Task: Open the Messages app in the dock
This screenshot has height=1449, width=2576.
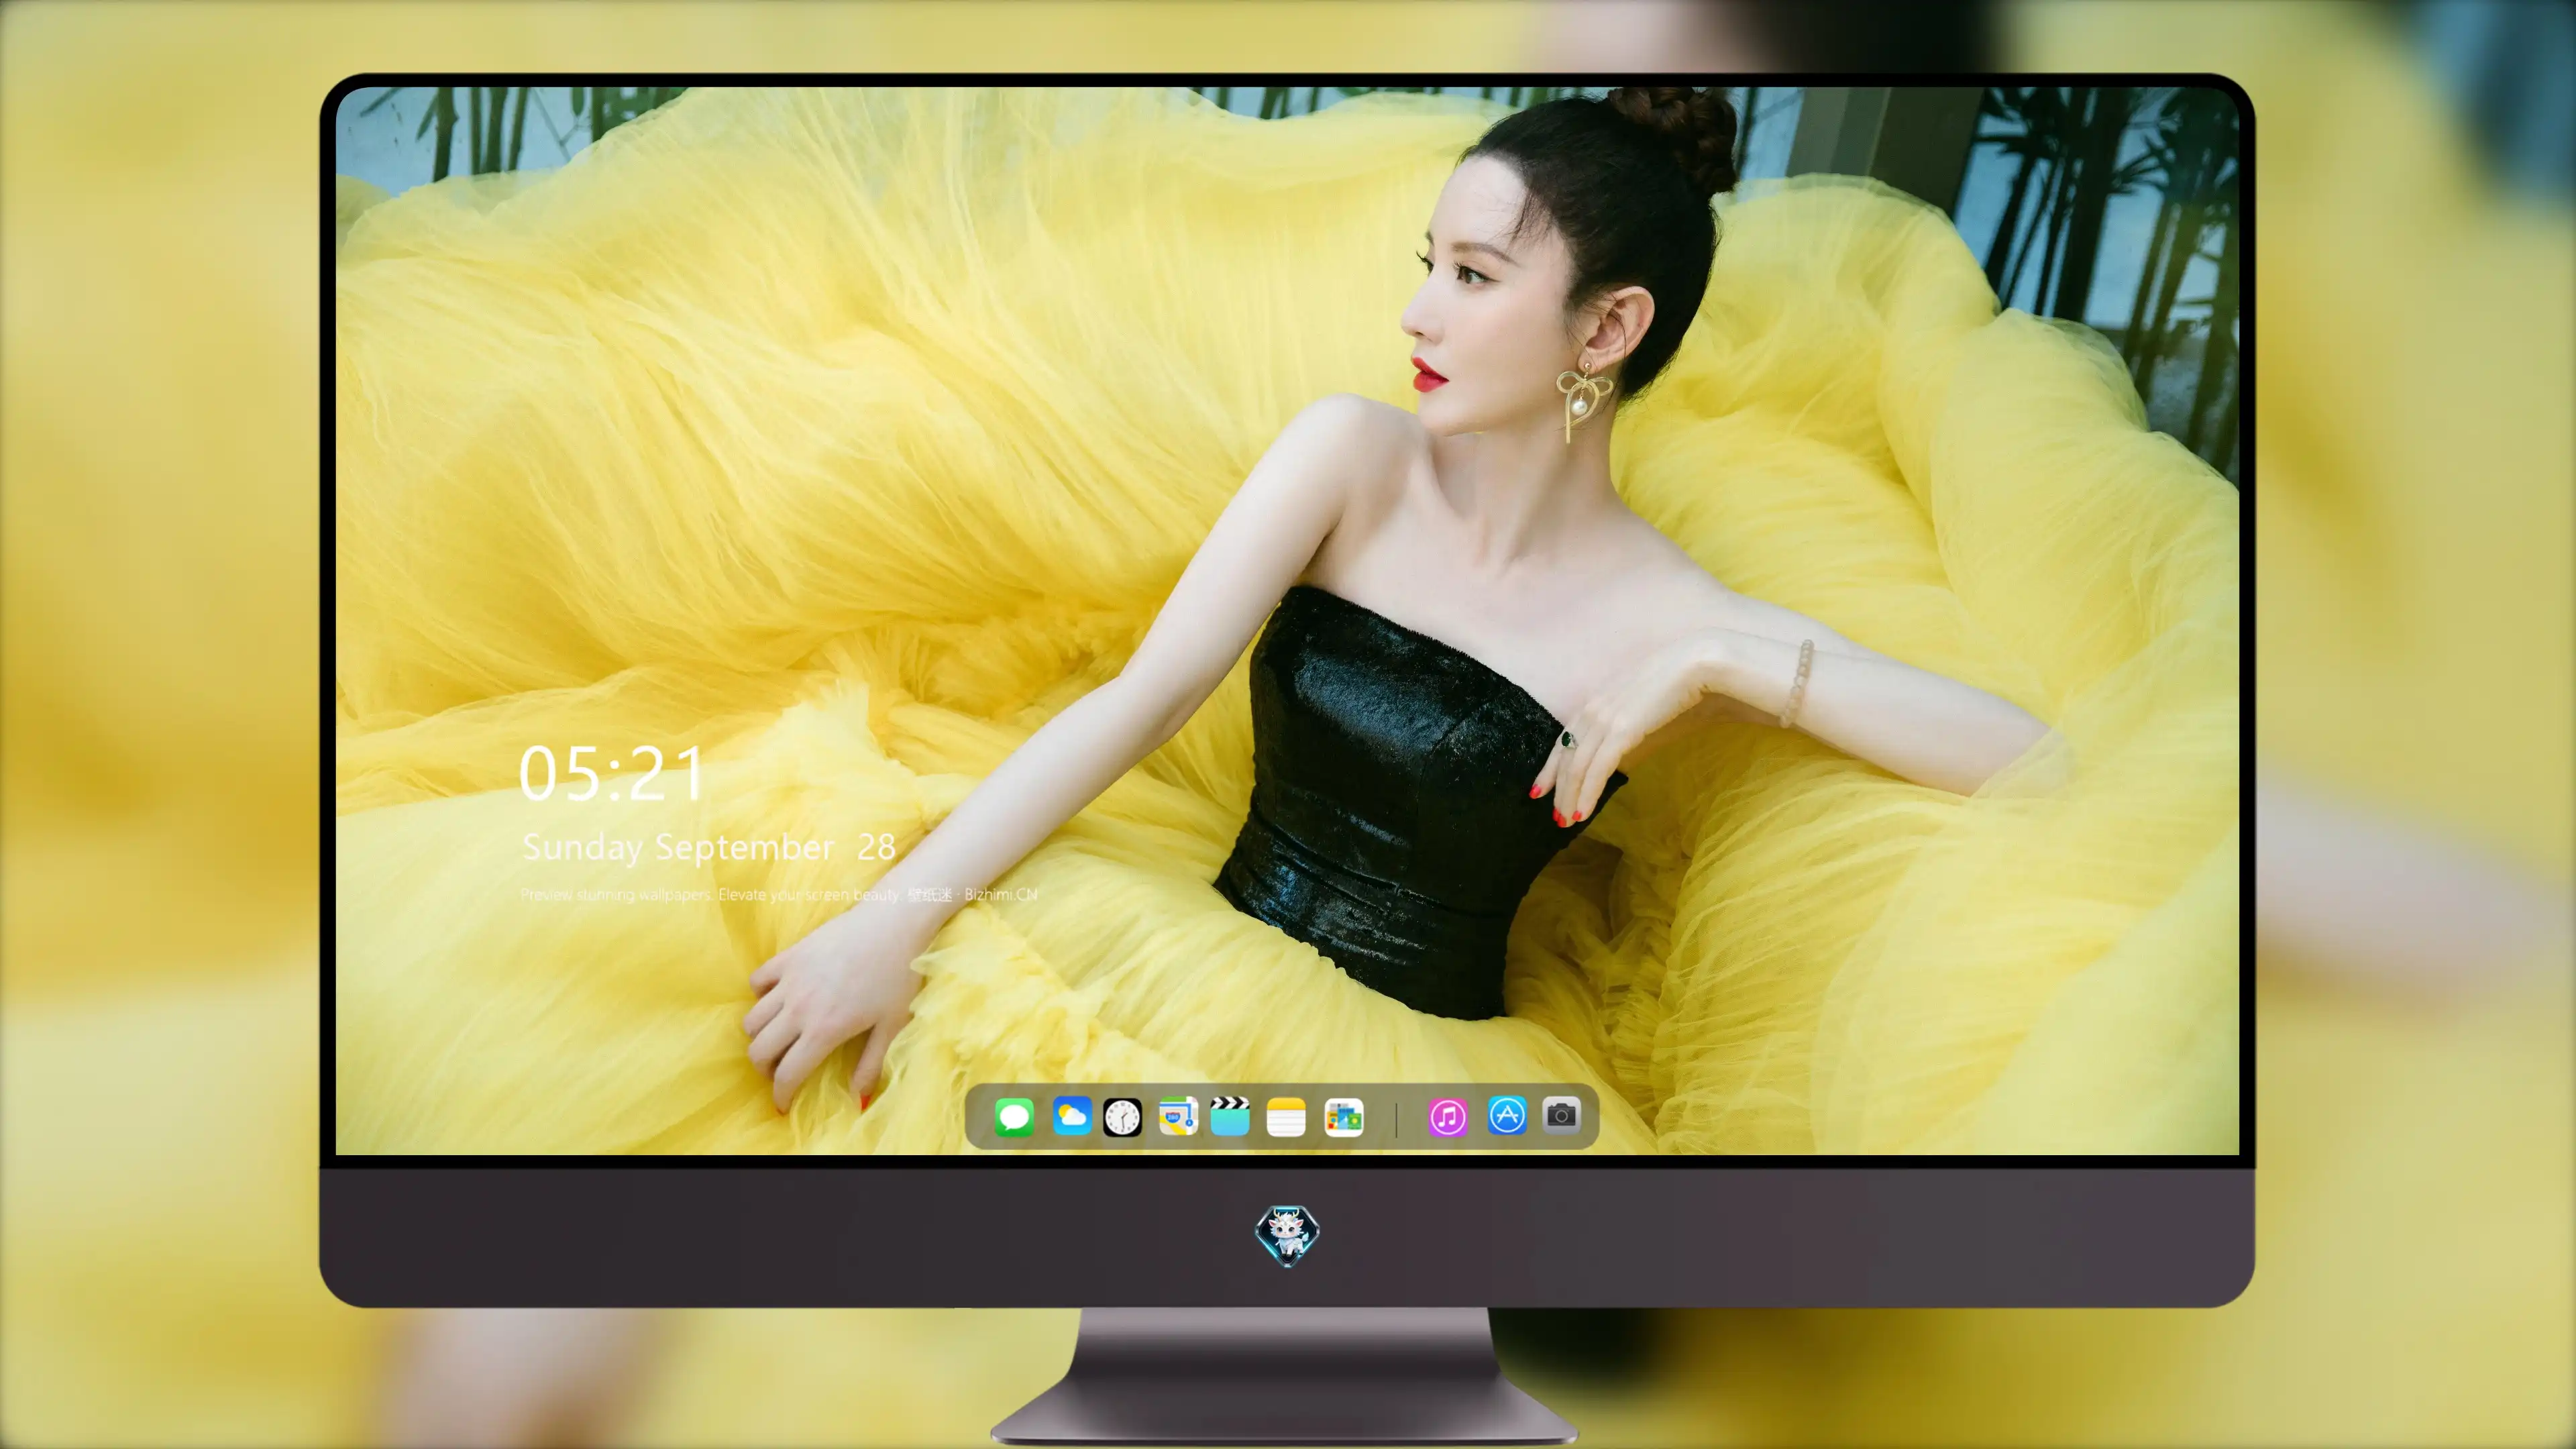Action: point(1014,1116)
